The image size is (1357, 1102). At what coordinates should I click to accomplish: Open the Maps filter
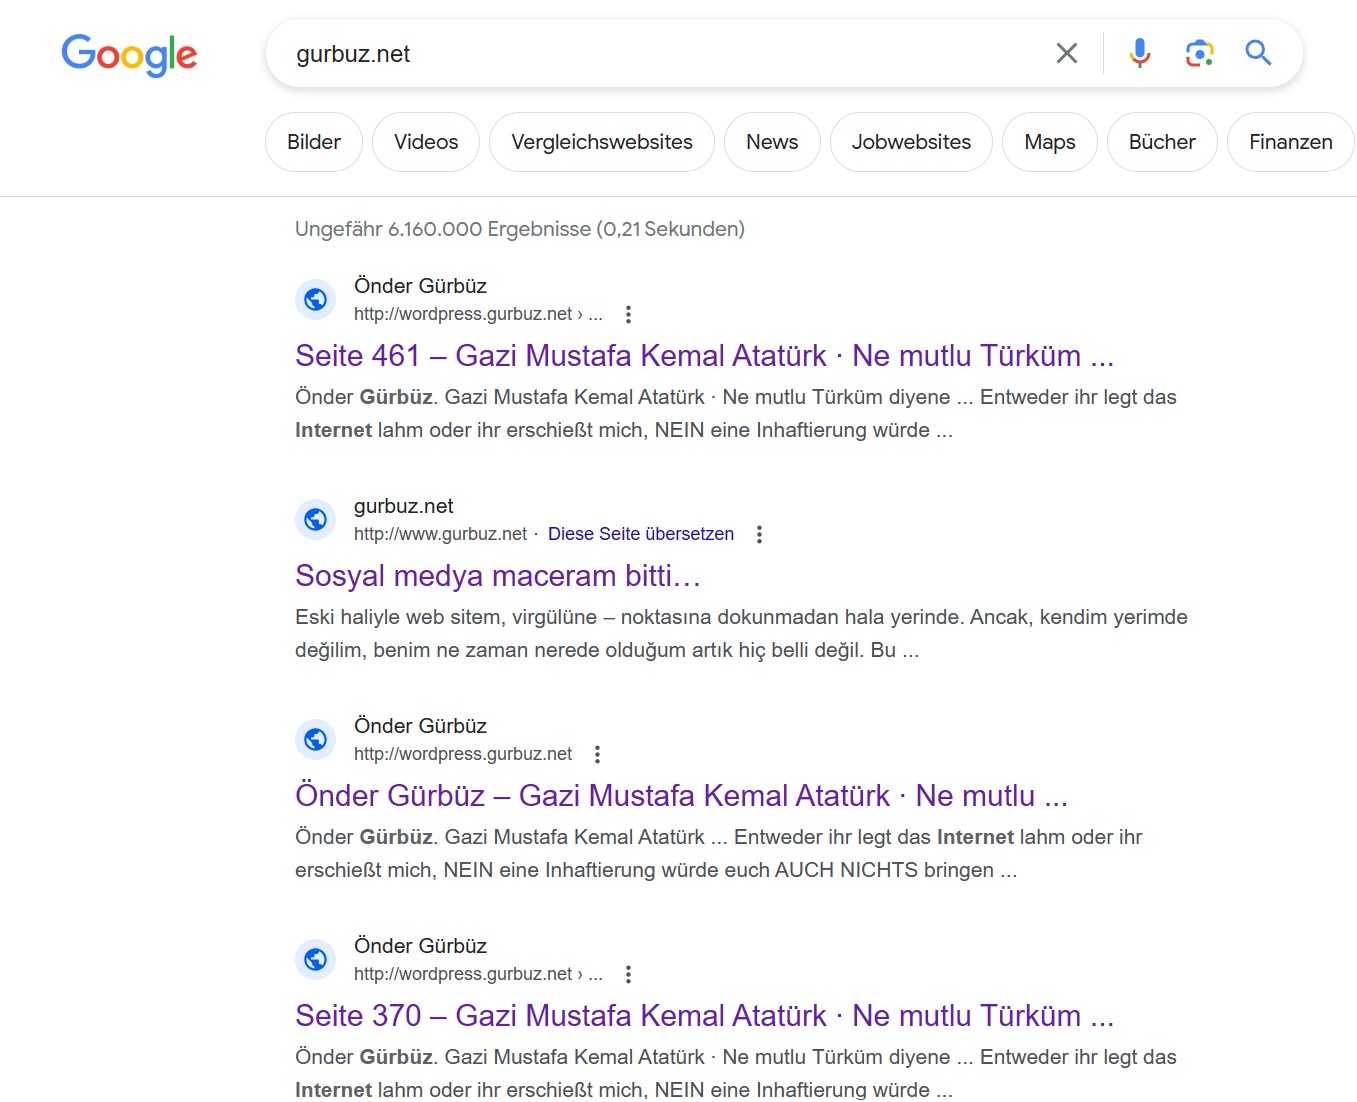[1049, 142]
